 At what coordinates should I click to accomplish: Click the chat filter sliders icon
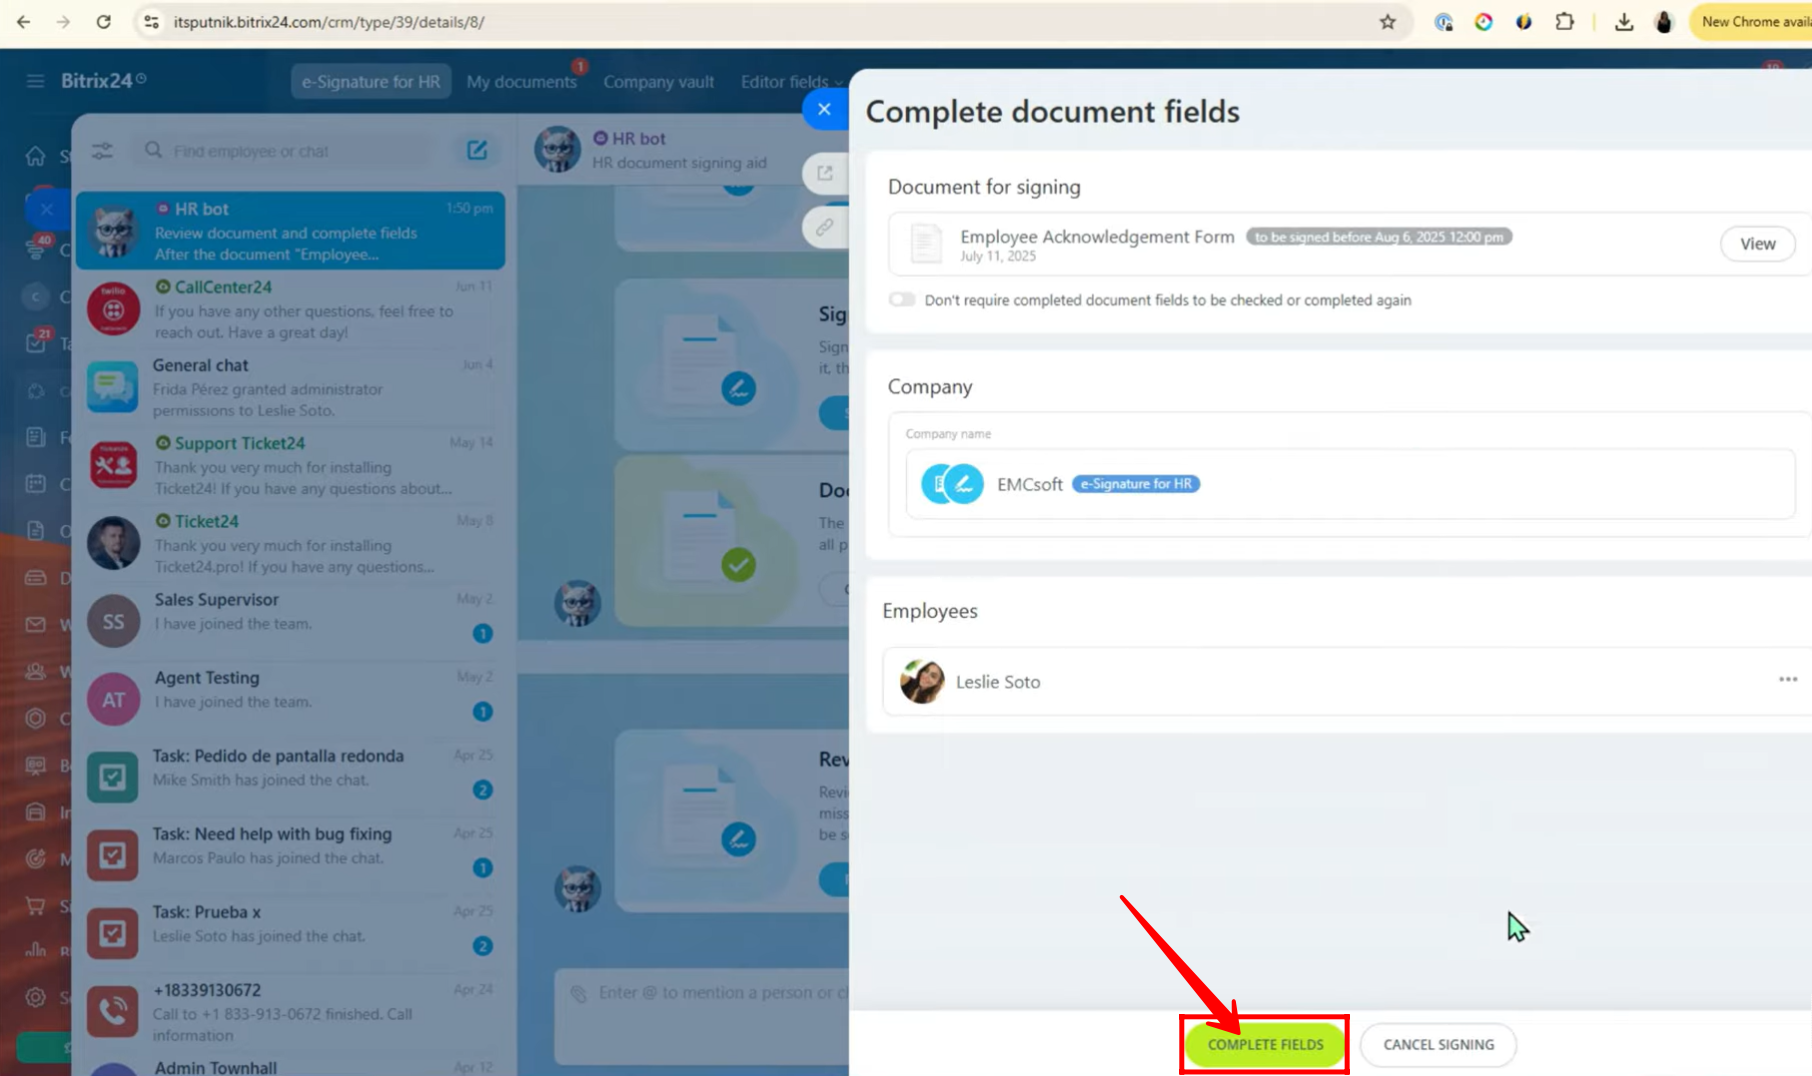coord(102,151)
